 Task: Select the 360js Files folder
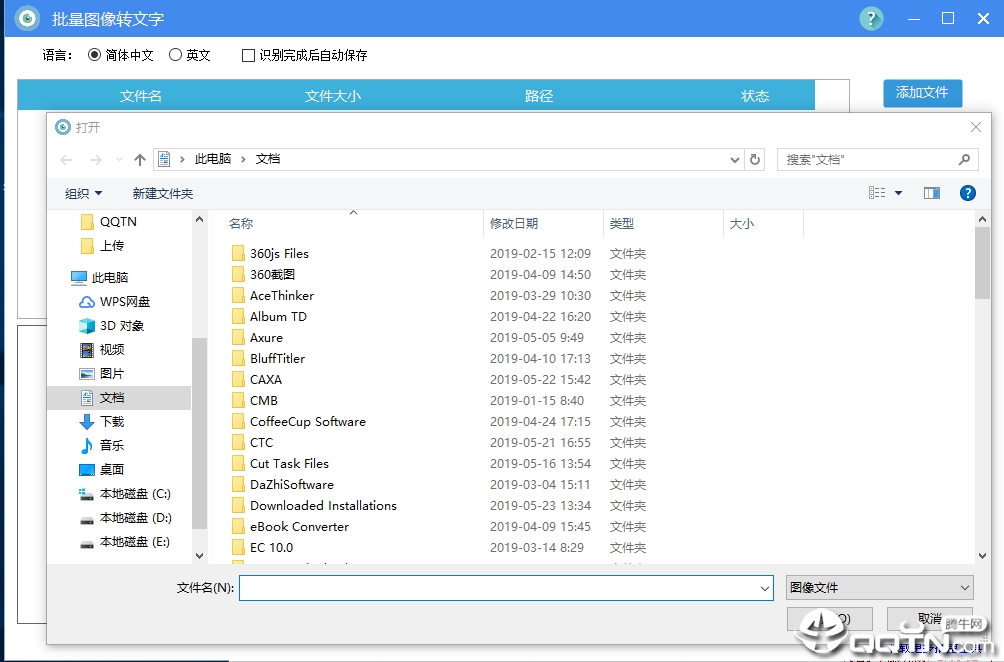click(279, 254)
